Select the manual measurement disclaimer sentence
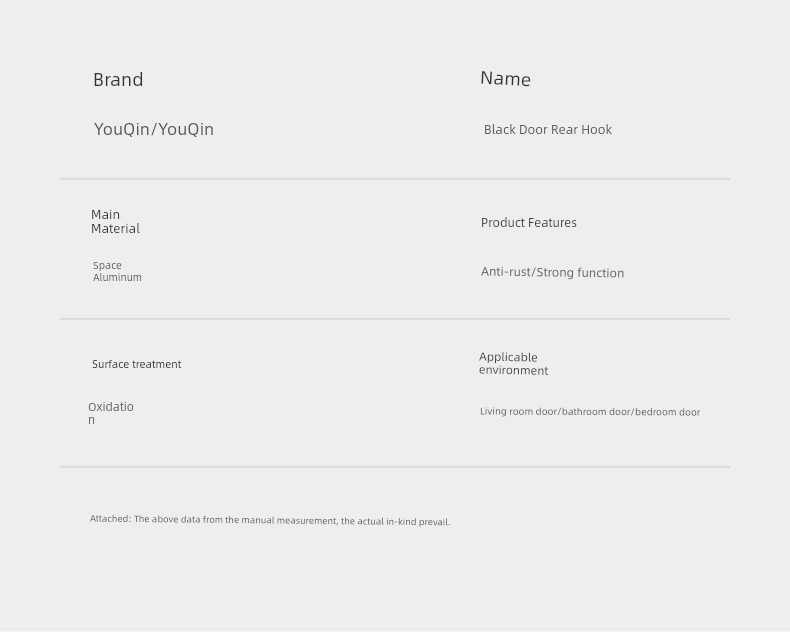790x632 pixels. point(292,521)
